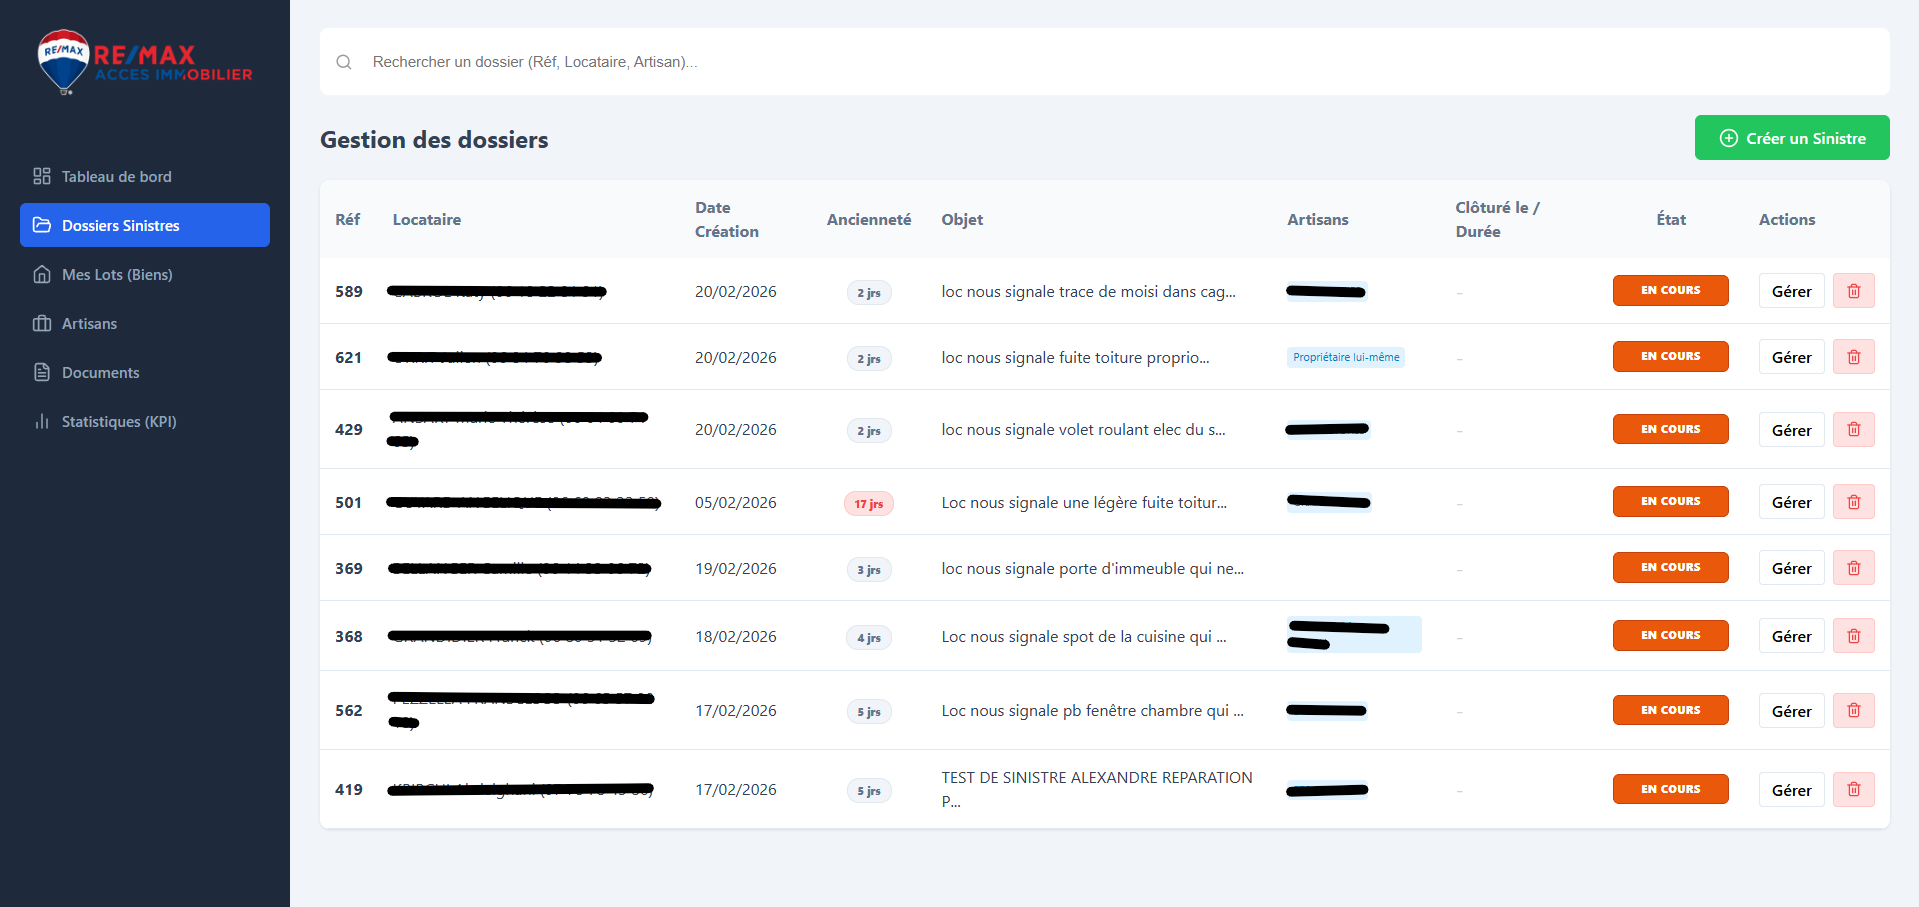
Task: Go to Mes Lots (Biens)
Action: [x=116, y=275]
